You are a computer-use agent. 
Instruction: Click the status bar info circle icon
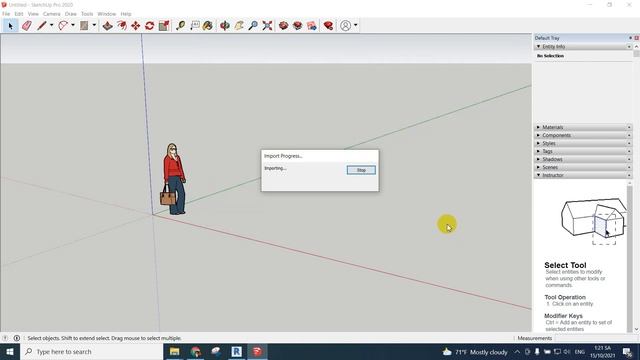(17, 338)
